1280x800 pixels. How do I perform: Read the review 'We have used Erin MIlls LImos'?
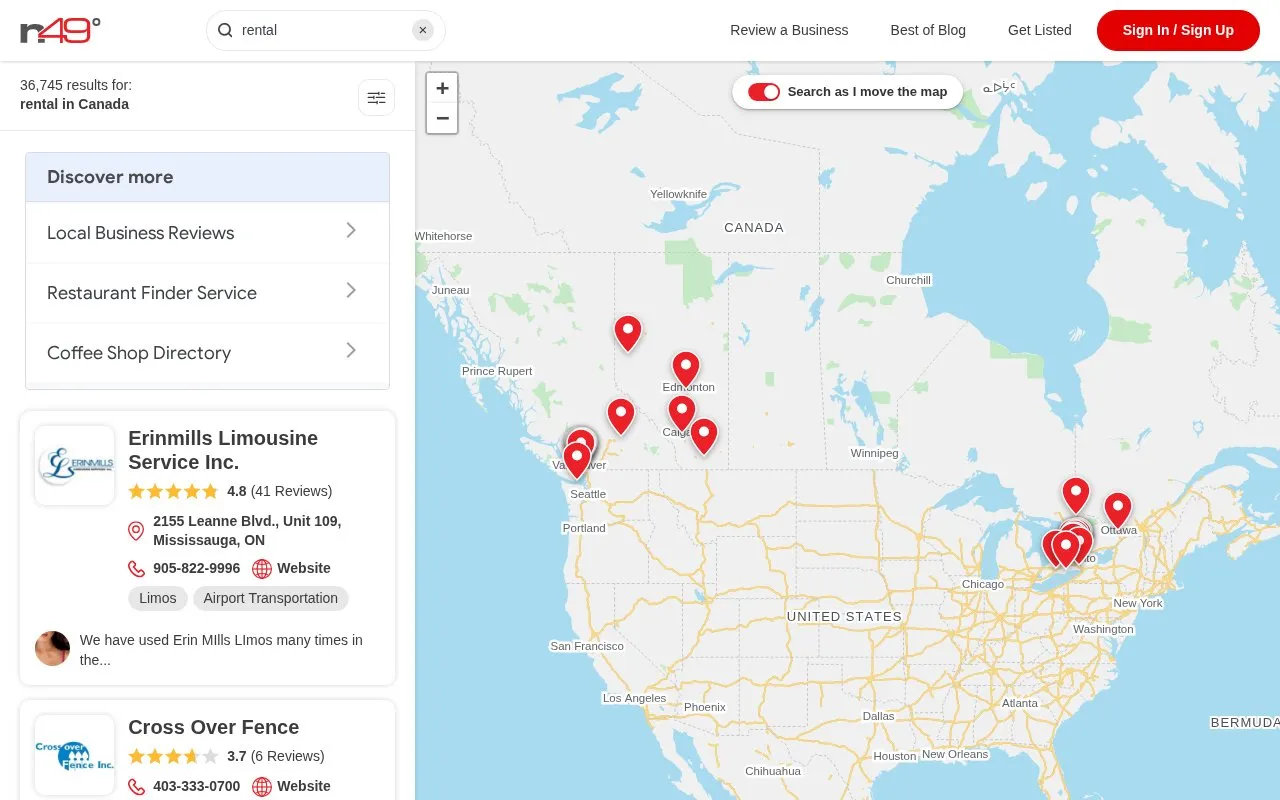pos(221,650)
